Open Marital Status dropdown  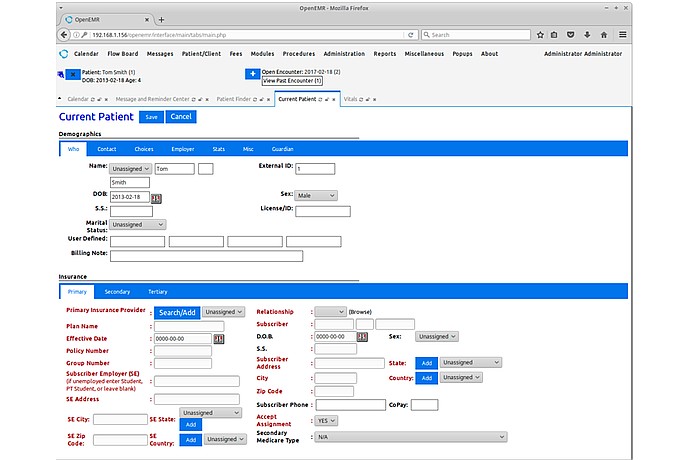point(137,224)
